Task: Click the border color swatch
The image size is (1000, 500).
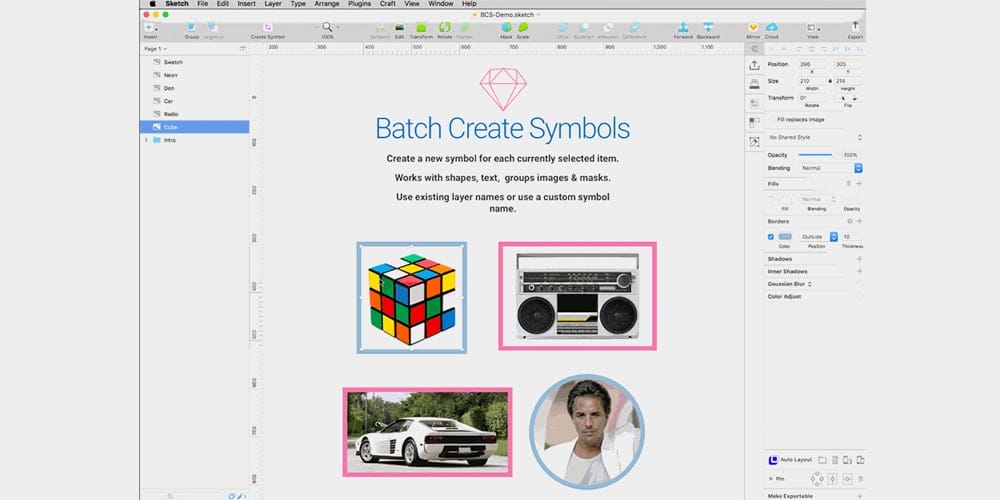Action: click(x=785, y=237)
